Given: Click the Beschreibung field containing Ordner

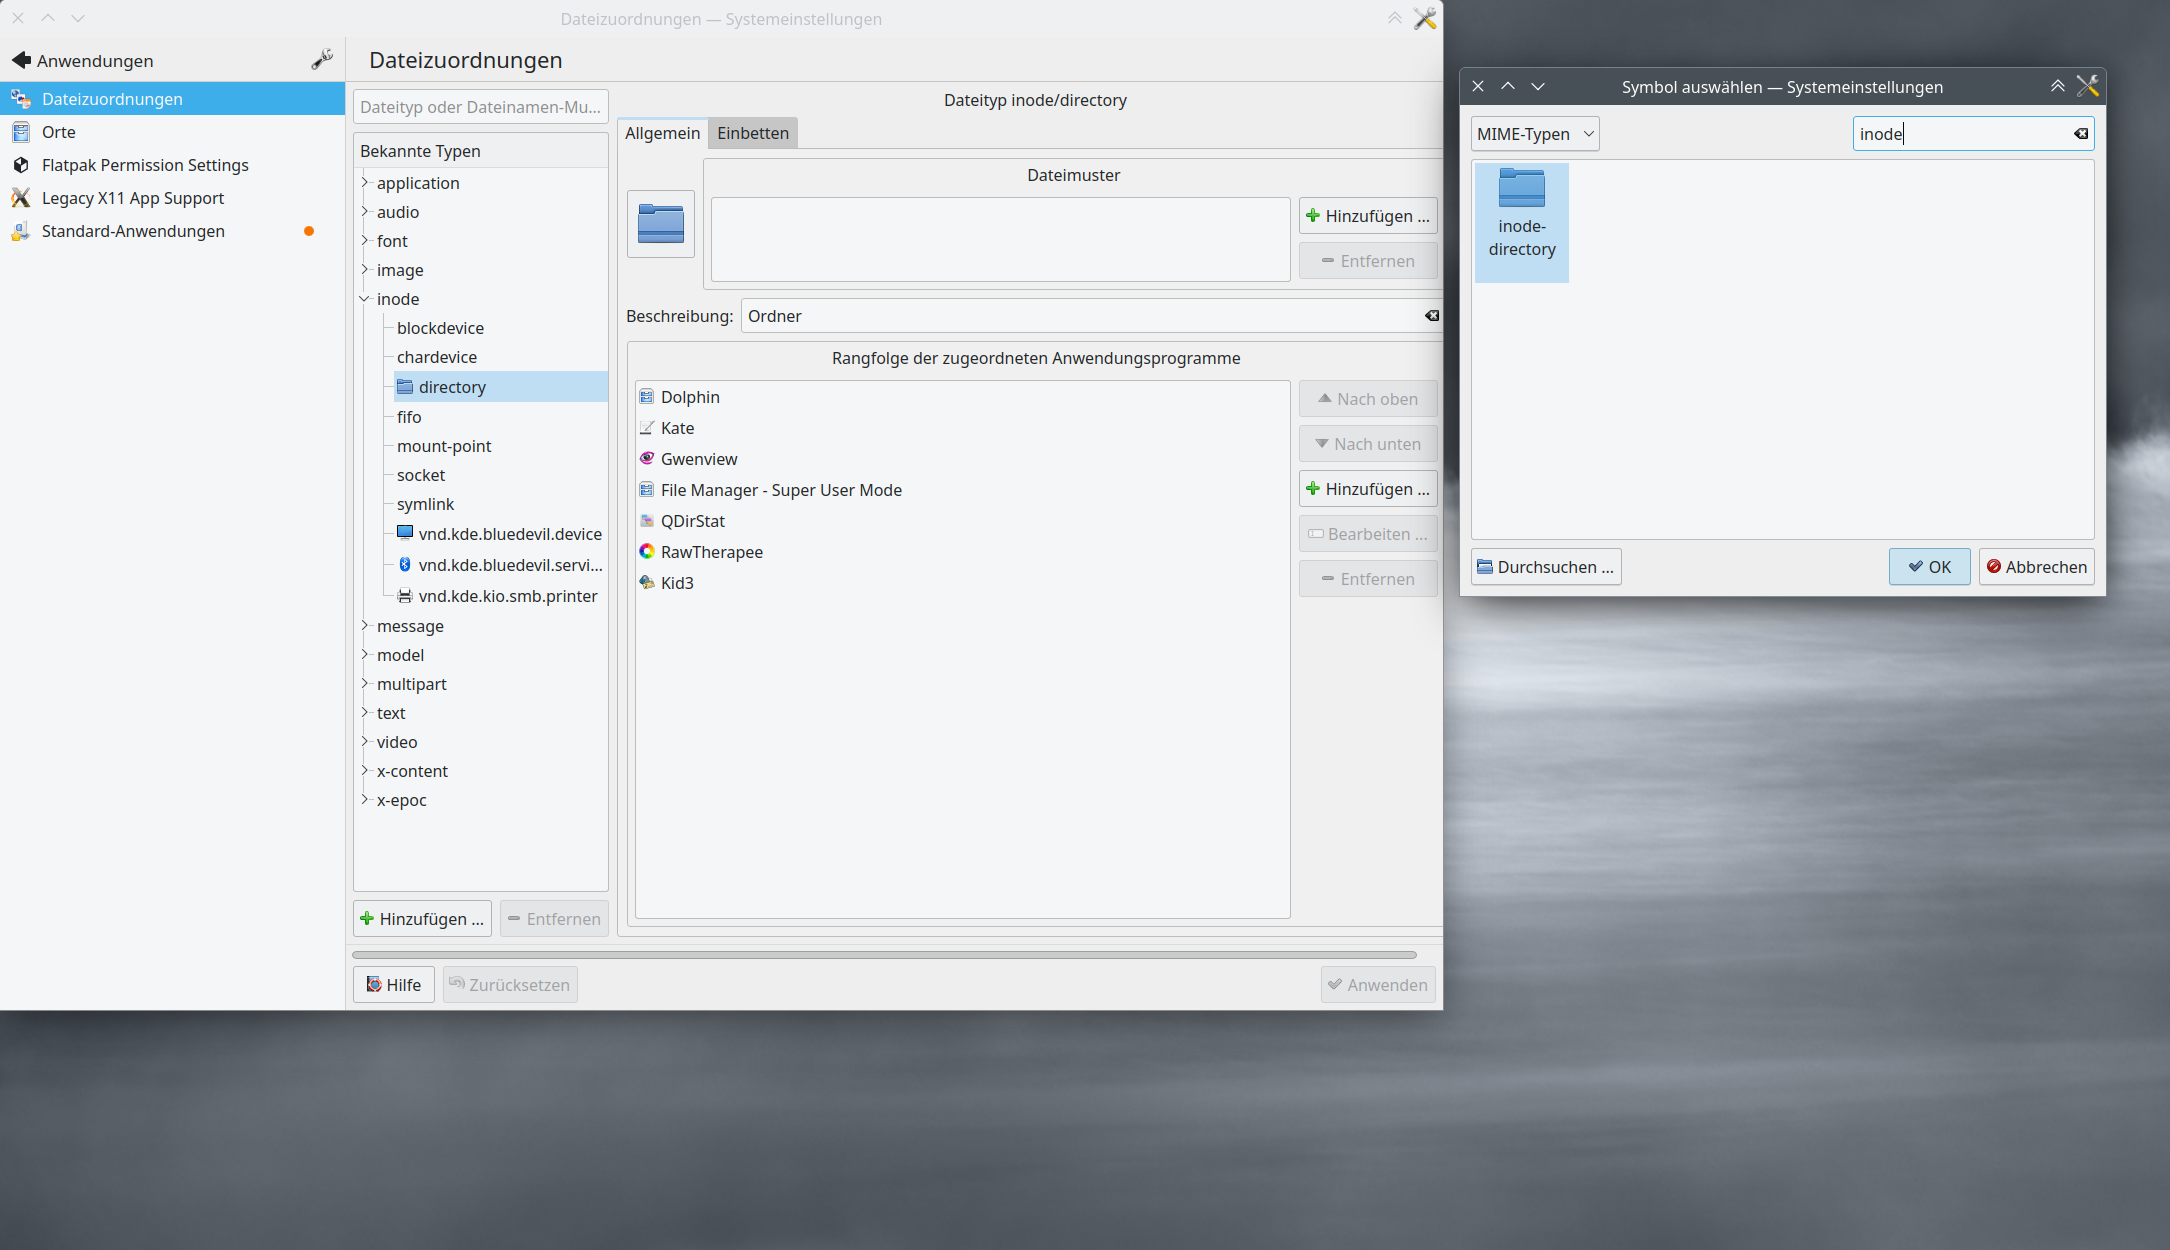Looking at the screenshot, I should [x=1092, y=316].
